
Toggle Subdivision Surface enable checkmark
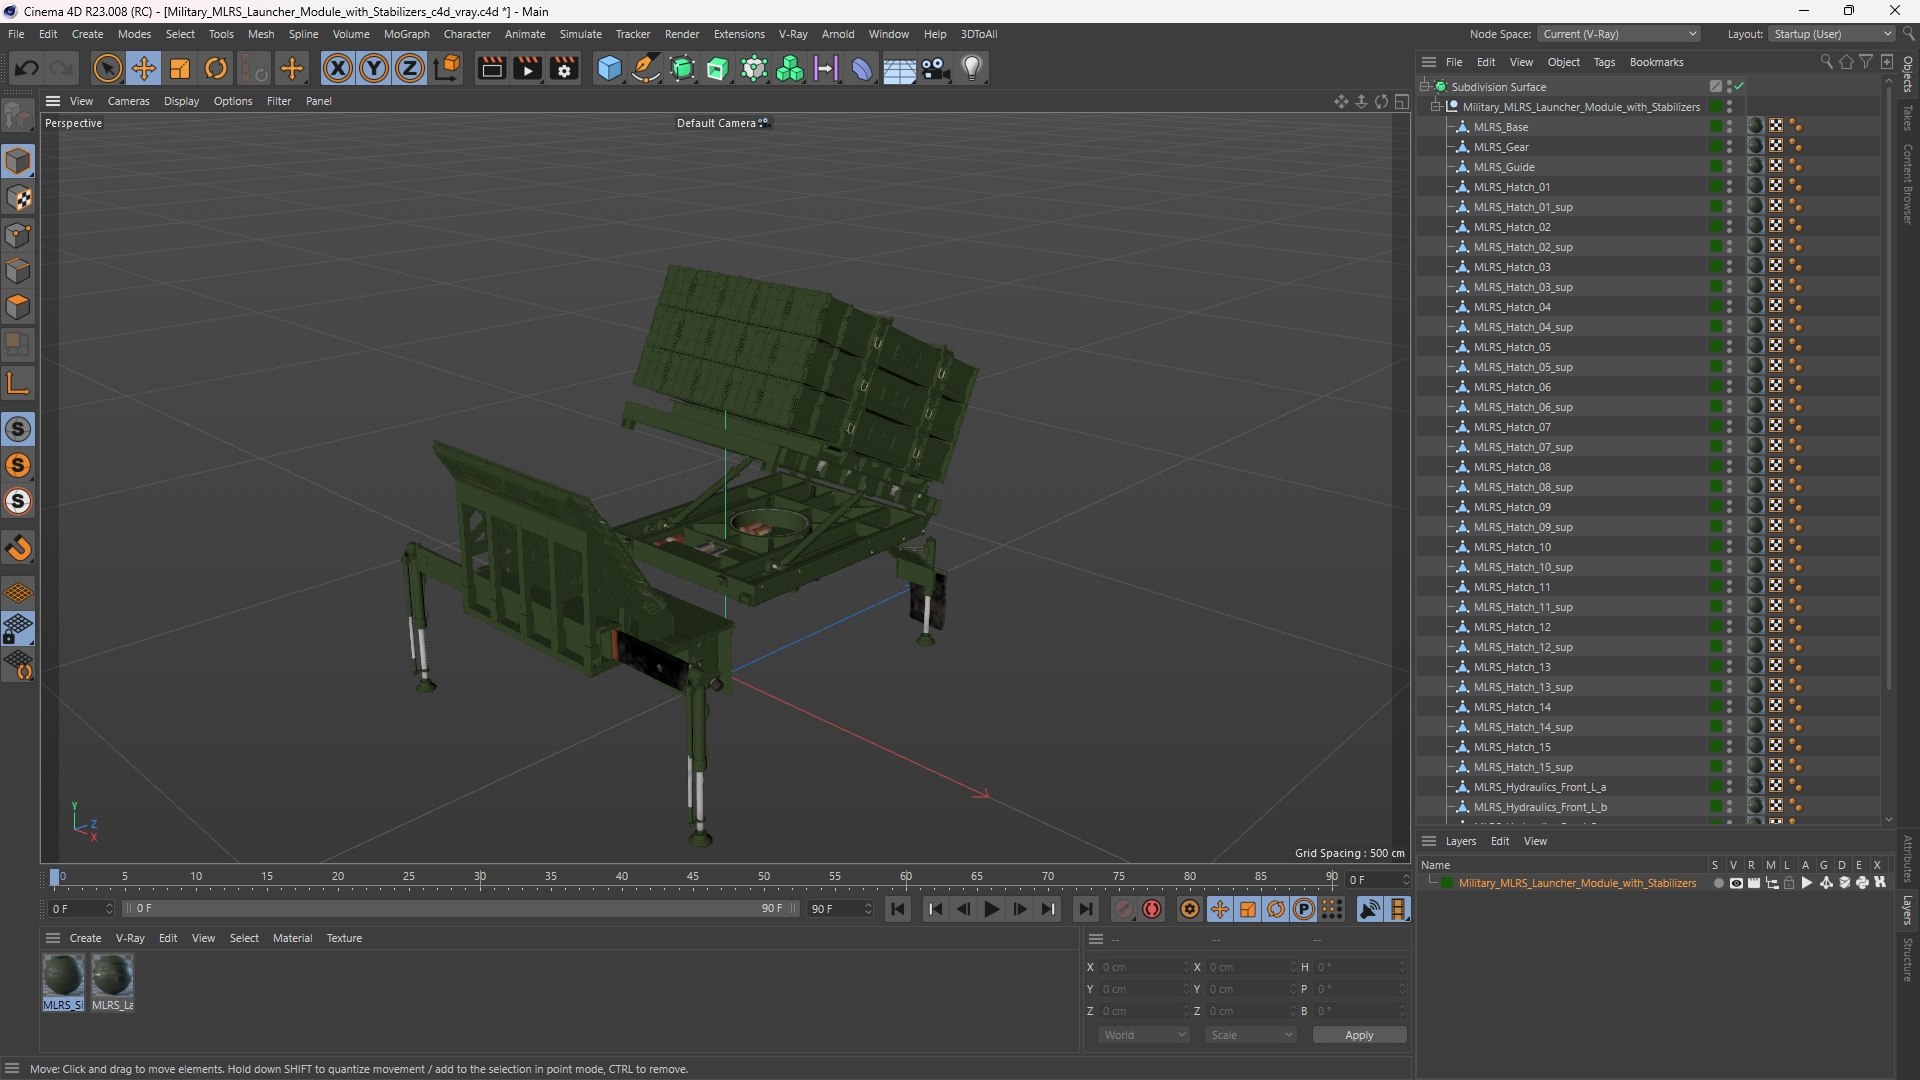pos(1739,86)
